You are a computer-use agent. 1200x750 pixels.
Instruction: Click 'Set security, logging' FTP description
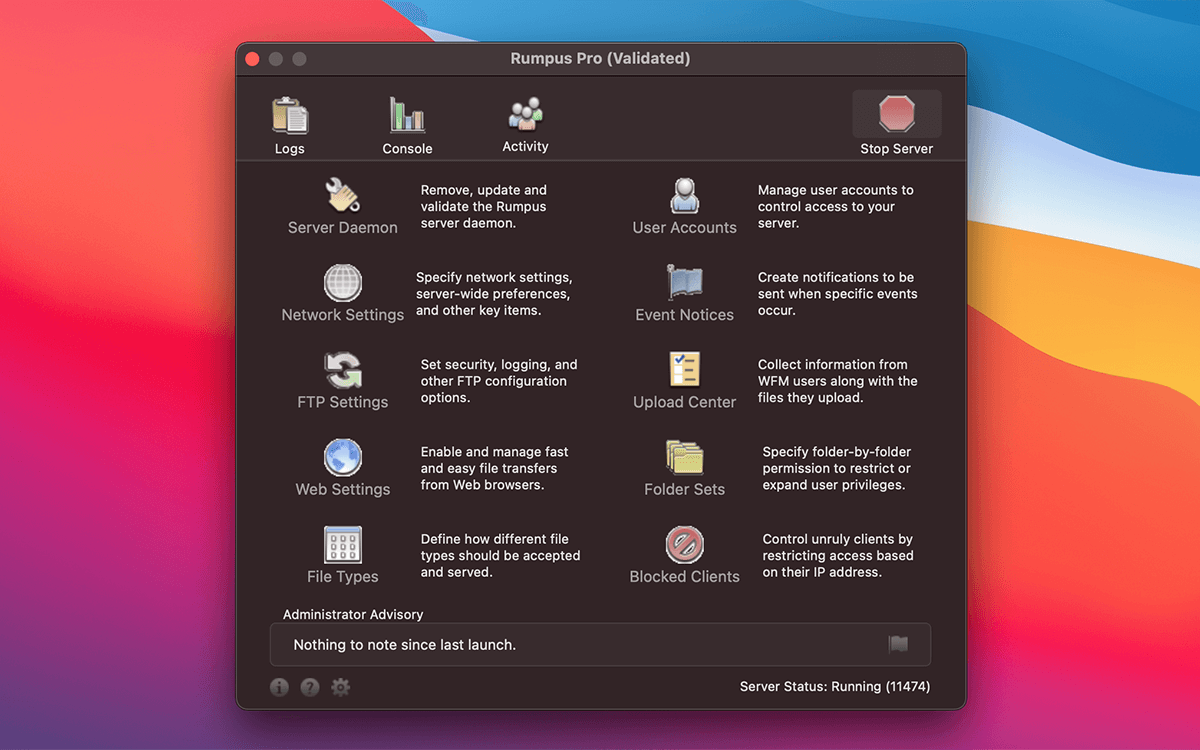(x=499, y=381)
